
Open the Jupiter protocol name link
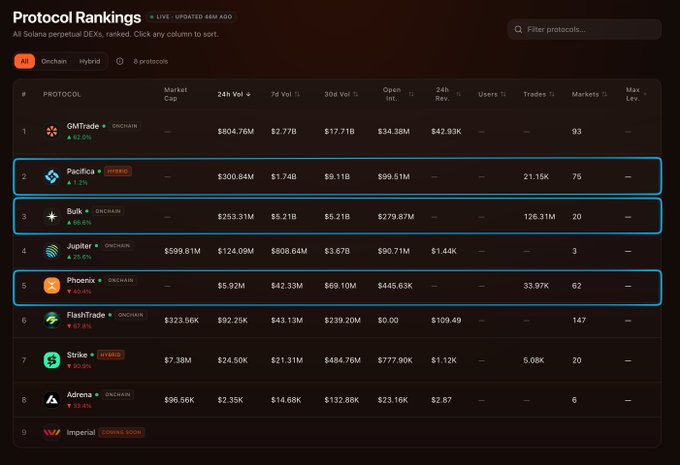click(79, 246)
